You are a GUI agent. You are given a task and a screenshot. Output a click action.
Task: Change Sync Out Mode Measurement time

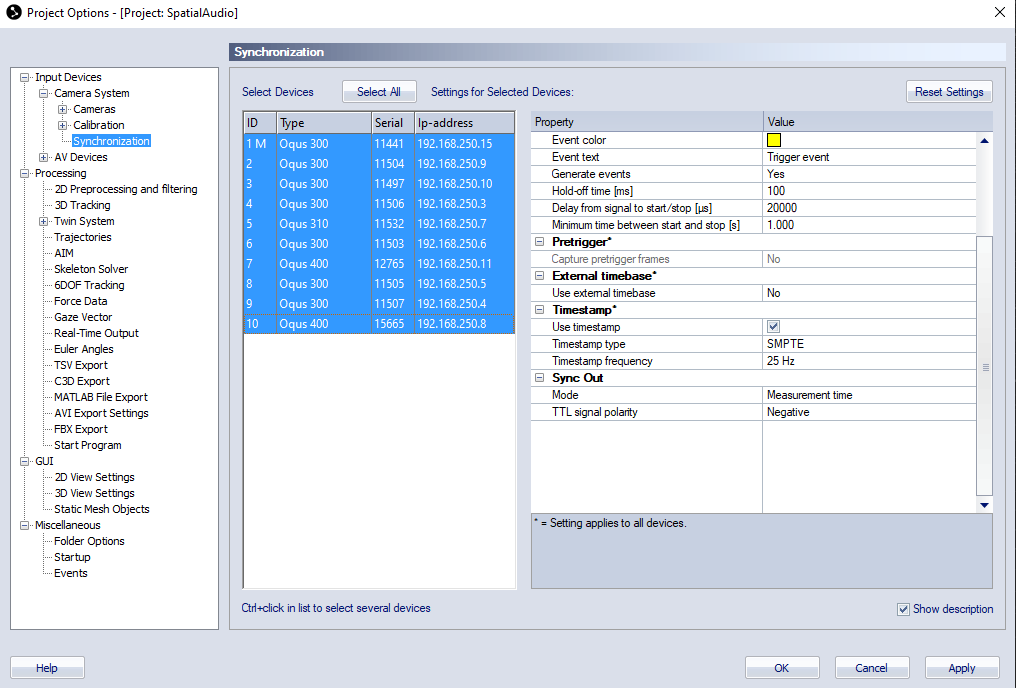869,395
